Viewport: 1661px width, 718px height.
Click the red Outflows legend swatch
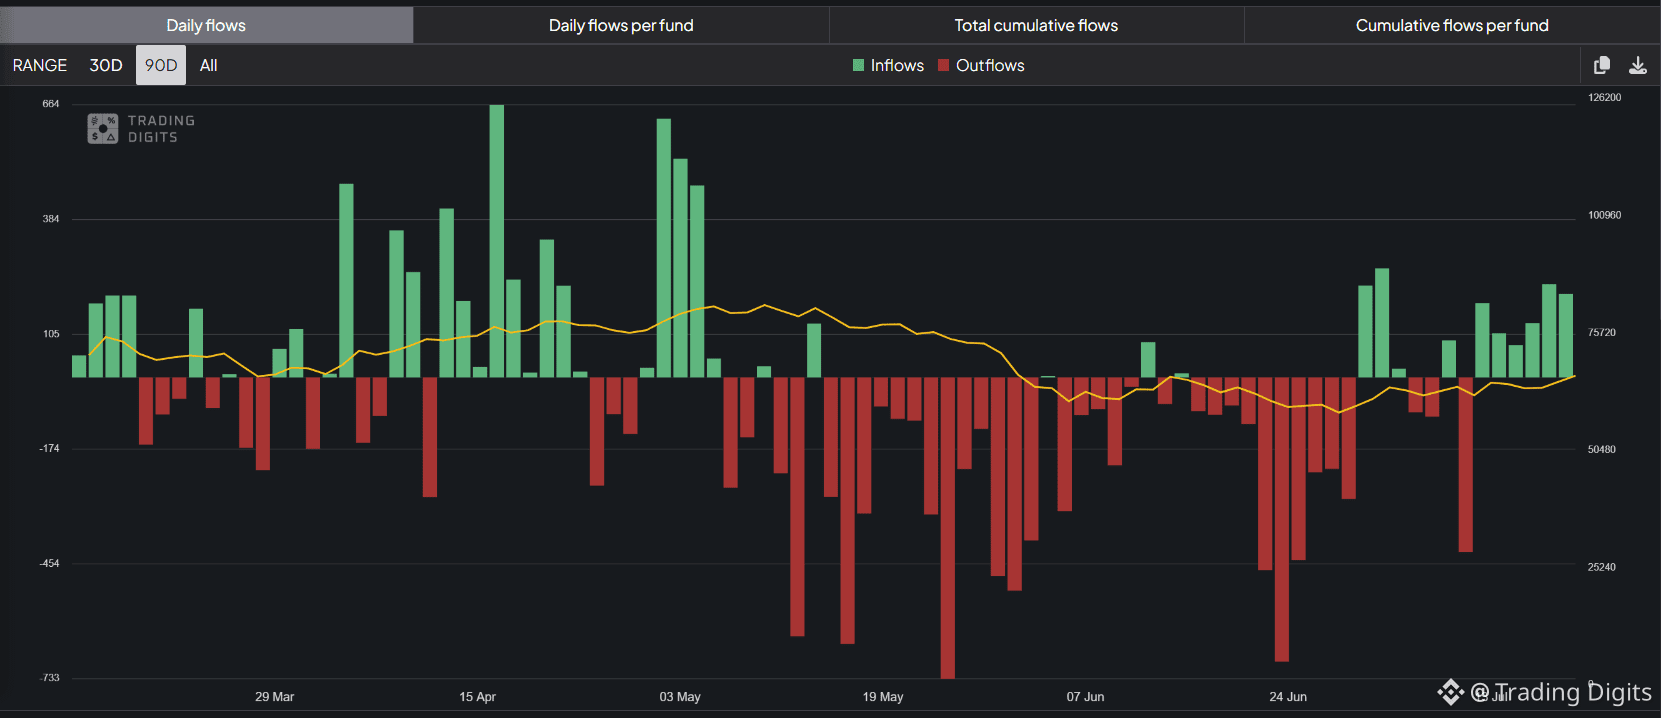[943, 65]
